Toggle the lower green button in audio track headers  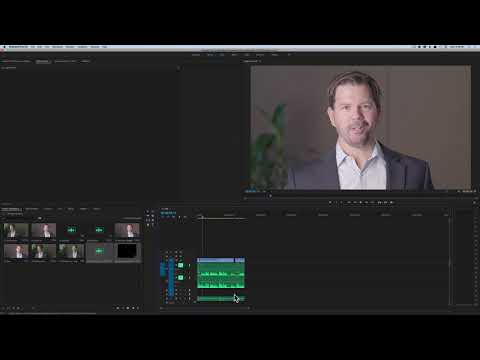click(180, 277)
